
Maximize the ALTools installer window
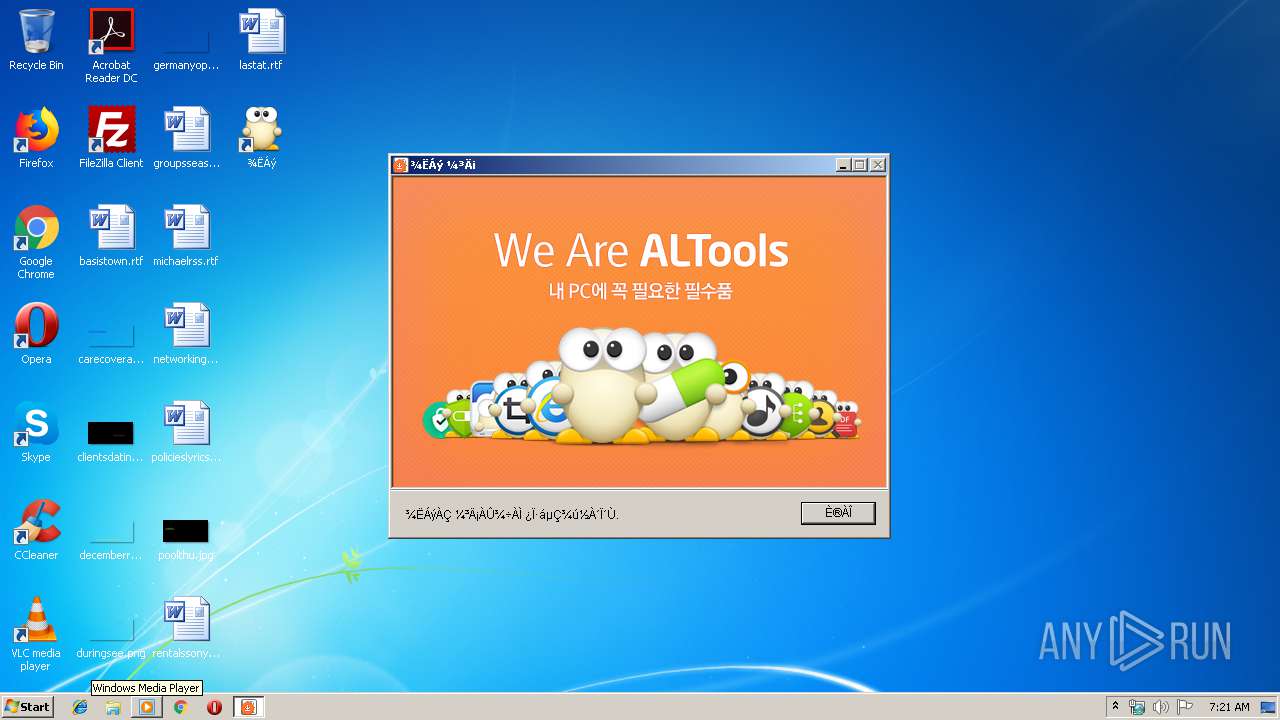click(860, 165)
